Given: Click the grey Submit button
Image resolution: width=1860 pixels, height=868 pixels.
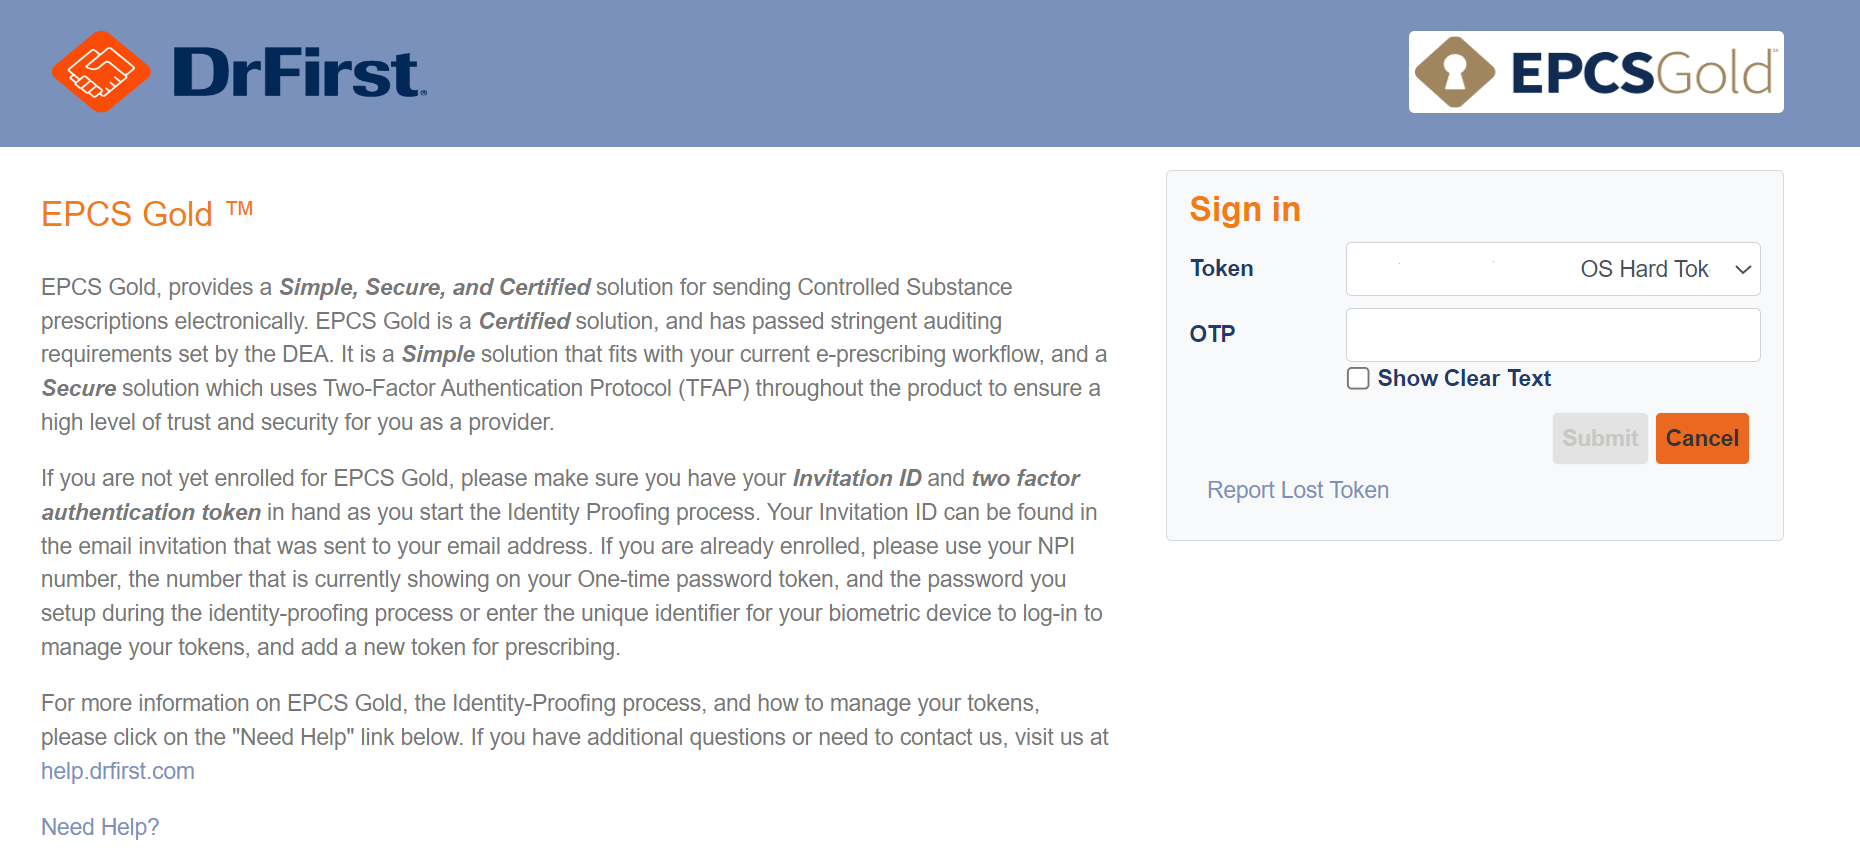Looking at the screenshot, I should point(1600,438).
